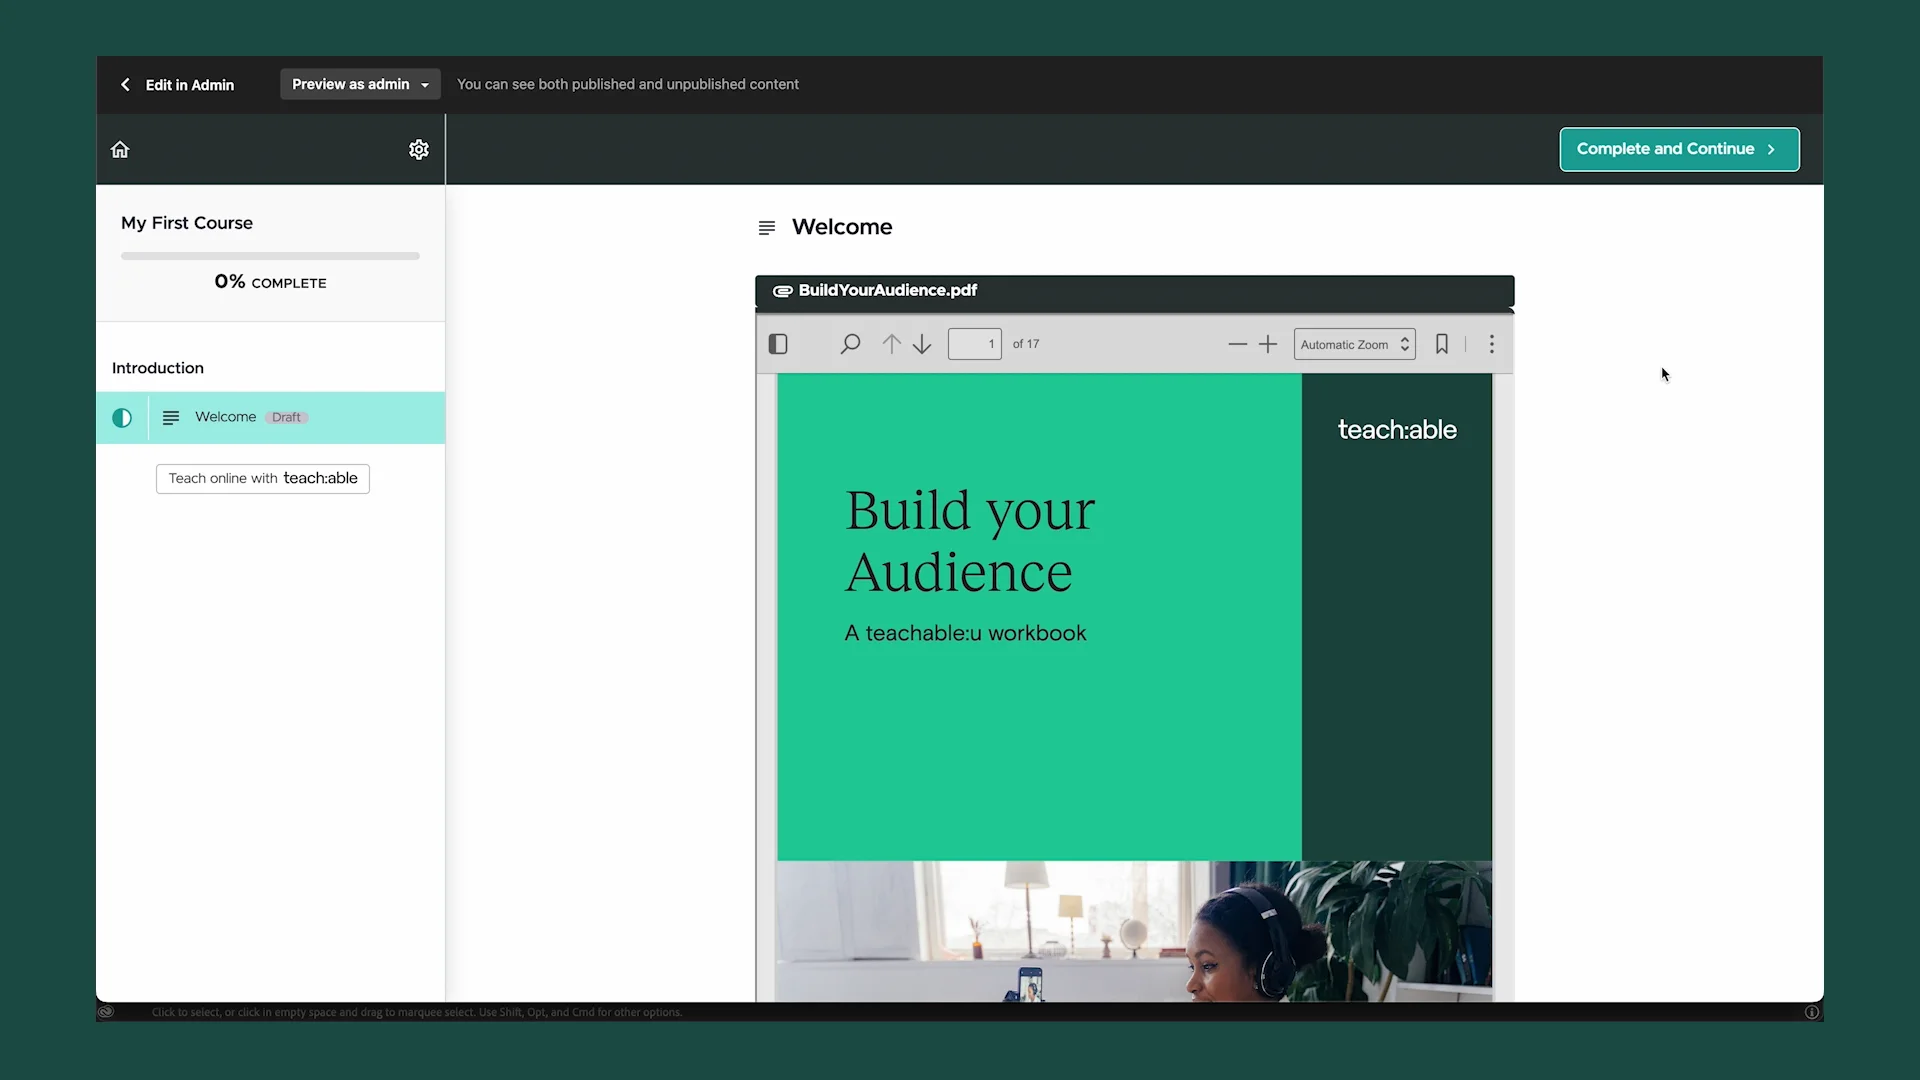This screenshot has height=1080, width=1920.
Task: Click the PDF bookmark icon
Action: coord(1442,344)
